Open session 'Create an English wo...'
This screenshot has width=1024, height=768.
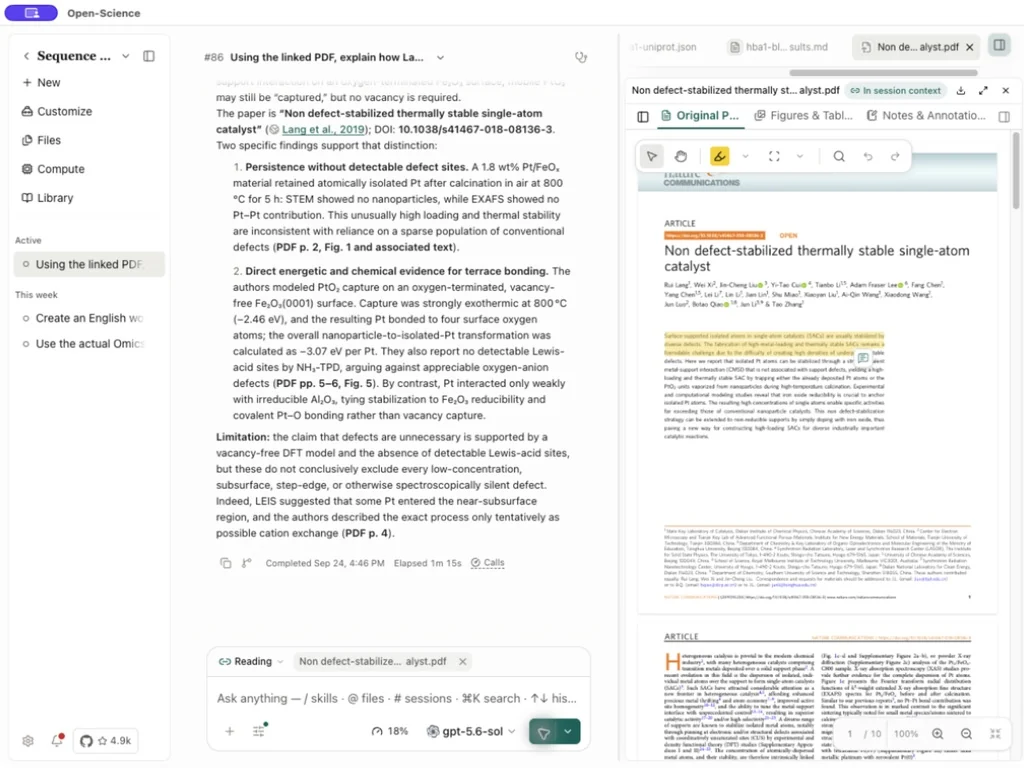coord(89,318)
